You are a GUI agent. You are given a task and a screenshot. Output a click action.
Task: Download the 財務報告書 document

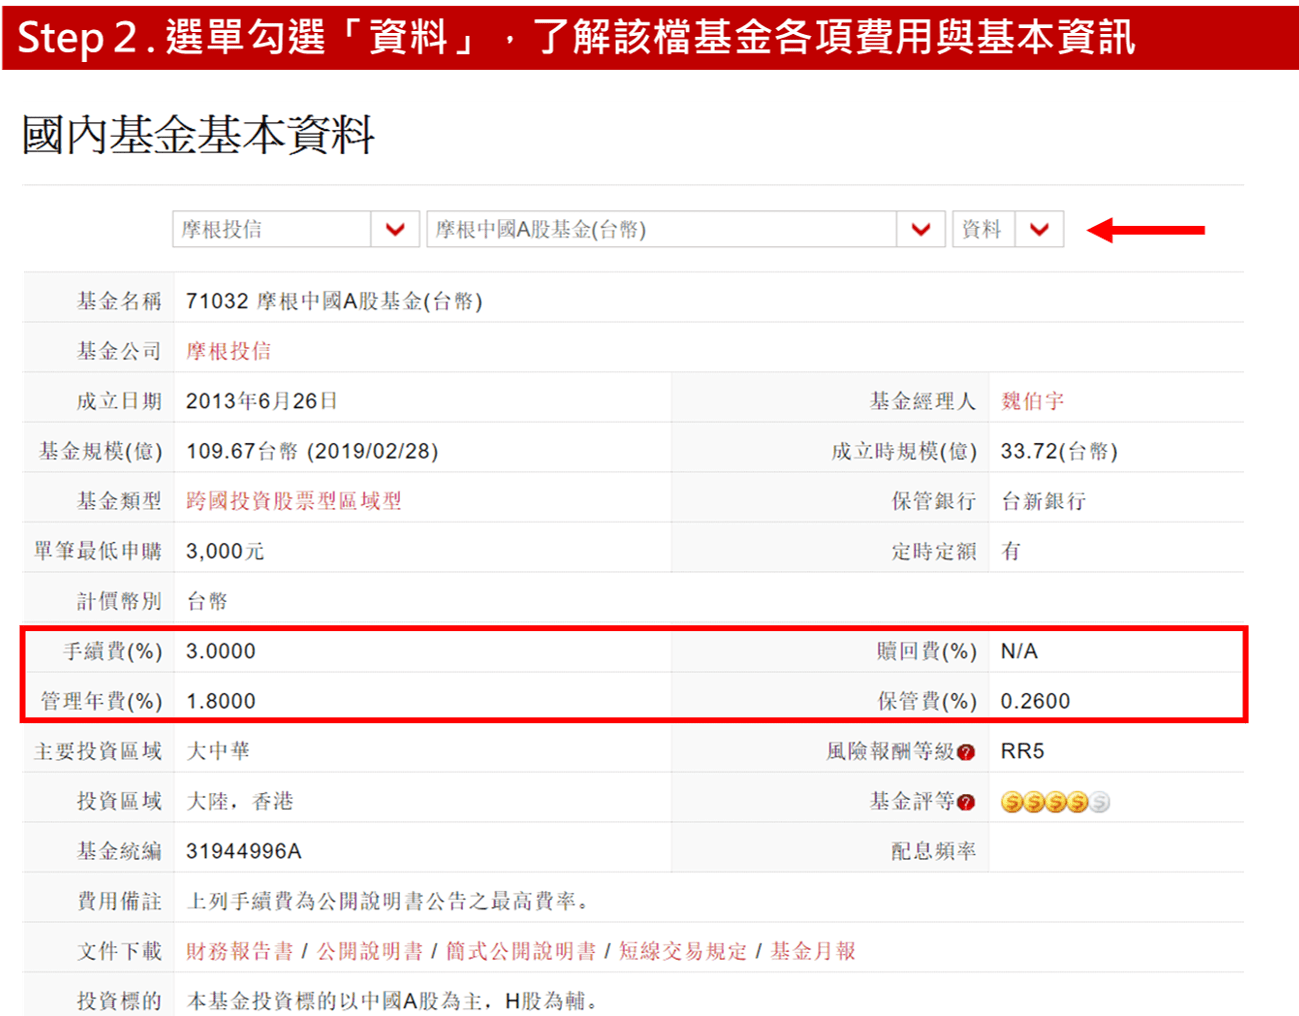(240, 951)
